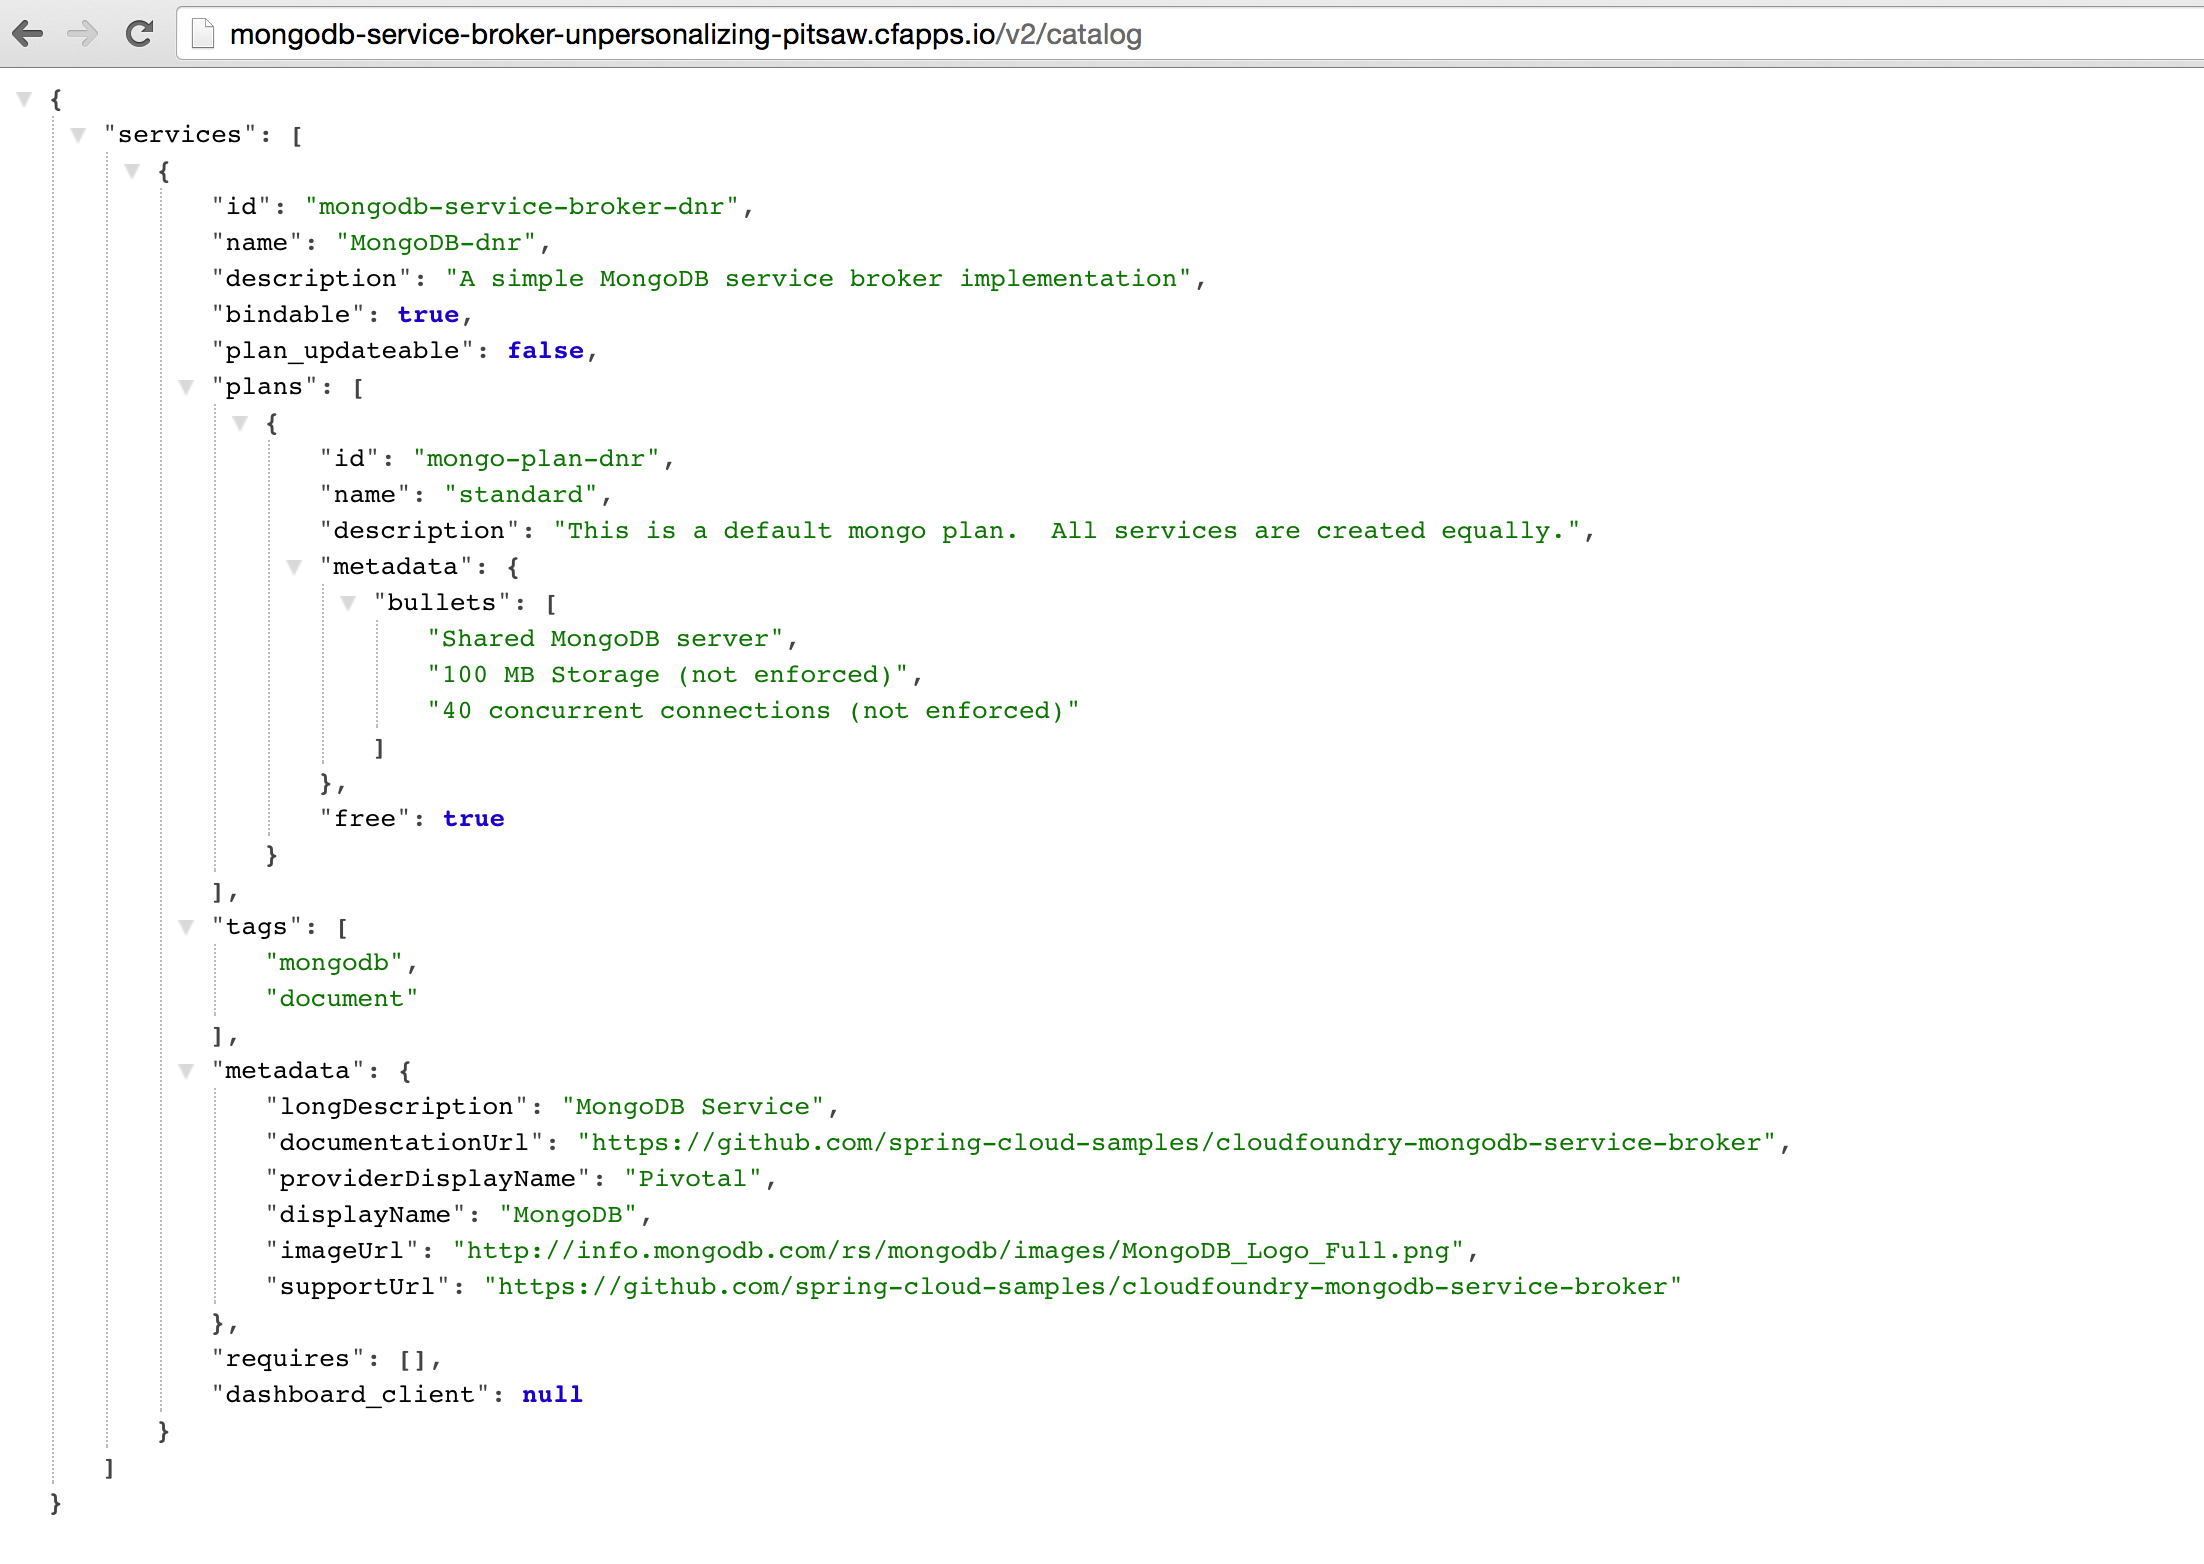Click the "tags" key label

tap(257, 927)
